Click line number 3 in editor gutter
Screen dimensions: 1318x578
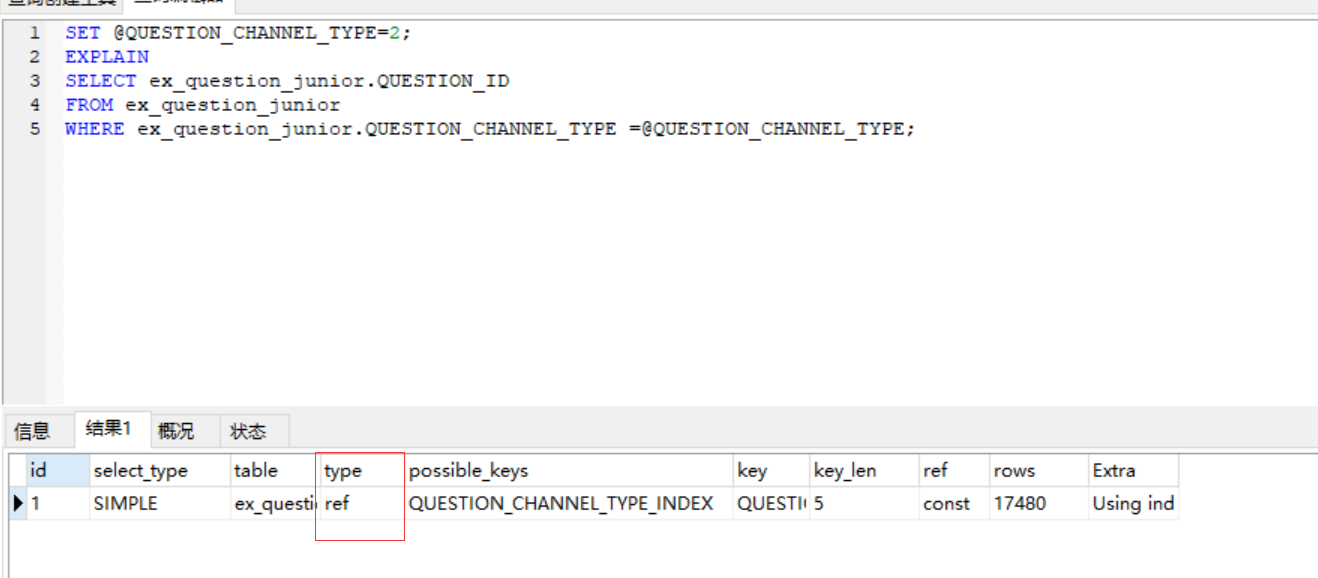coord(35,81)
